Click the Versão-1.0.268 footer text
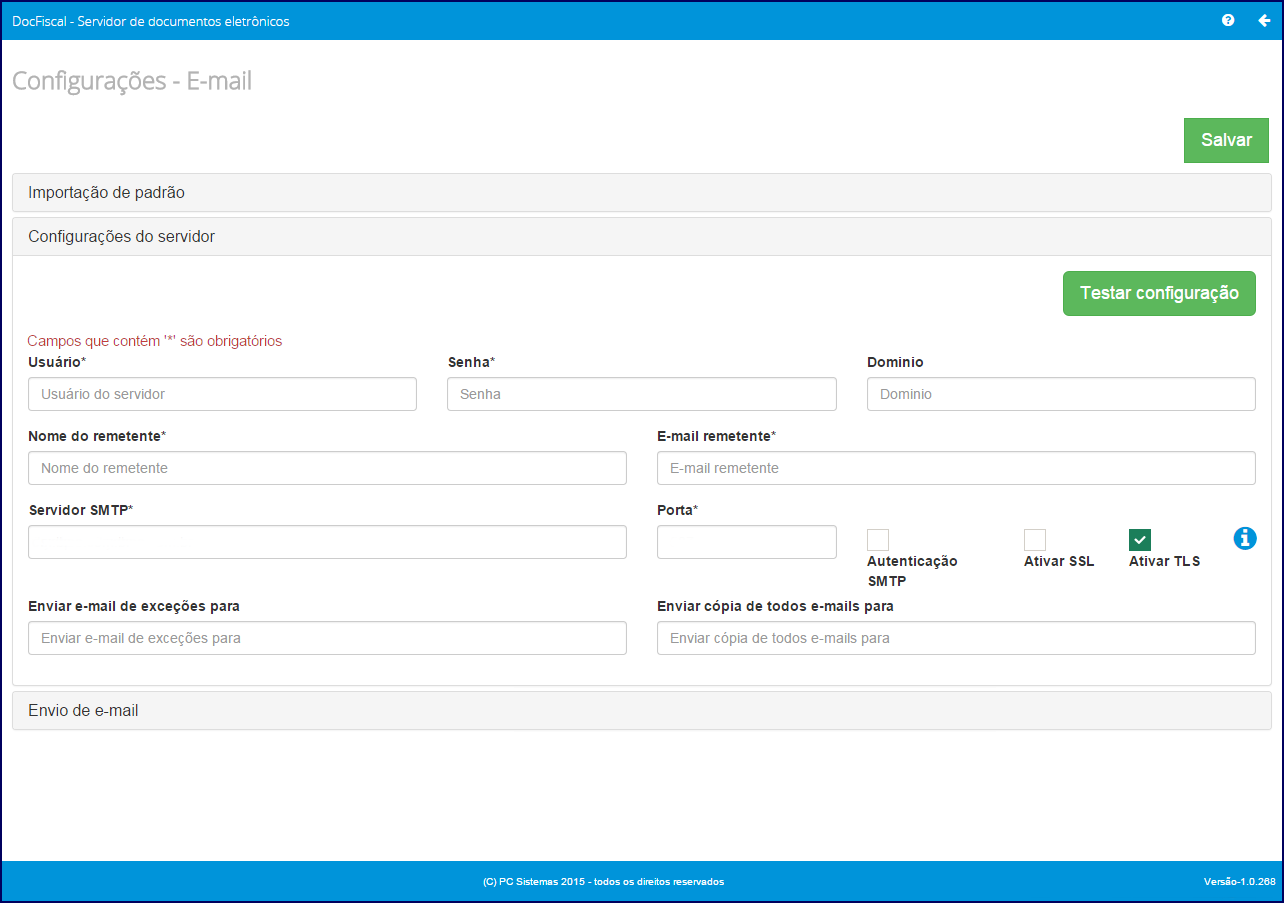This screenshot has width=1284, height=903. coord(1239,882)
